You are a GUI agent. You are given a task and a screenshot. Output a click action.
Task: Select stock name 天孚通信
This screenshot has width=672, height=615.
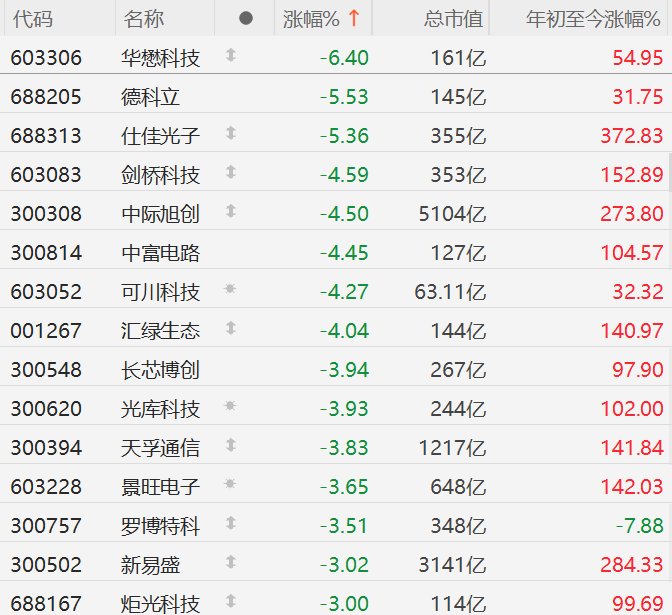click(x=160, y=448)
